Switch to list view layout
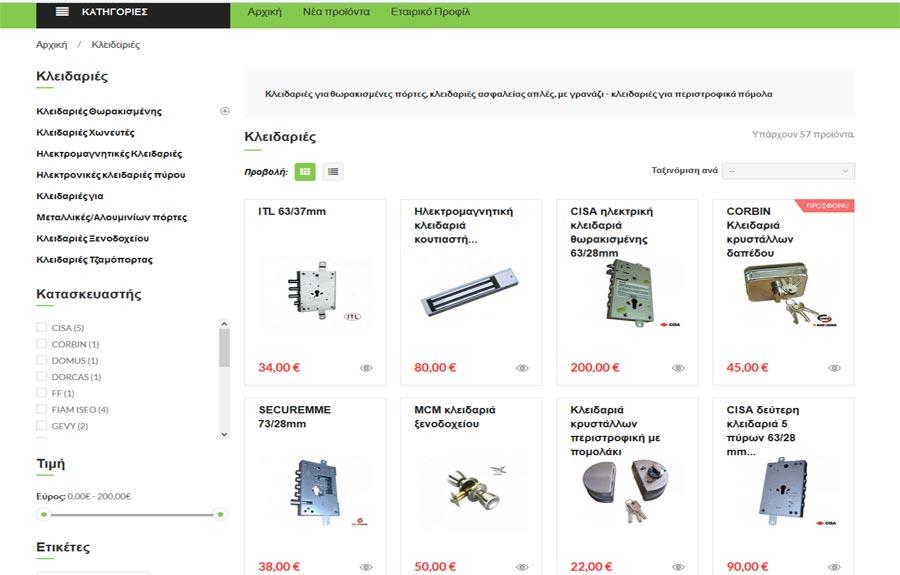This screenshot has width=900, height=575. pyautogui.click(x=333, y=172)
